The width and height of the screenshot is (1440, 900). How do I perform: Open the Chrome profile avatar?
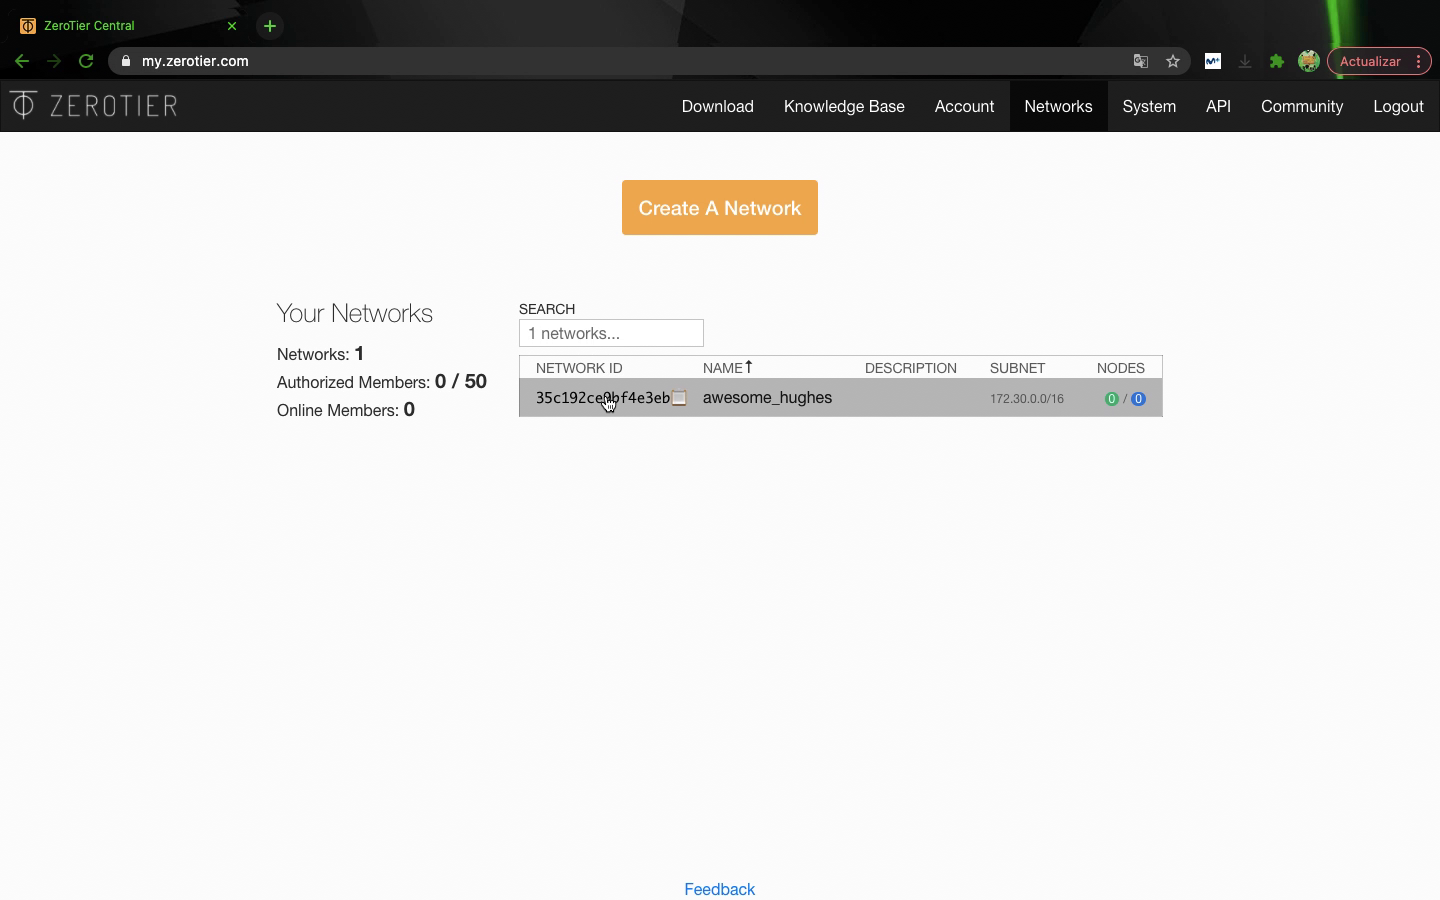tap(1308, 61)
